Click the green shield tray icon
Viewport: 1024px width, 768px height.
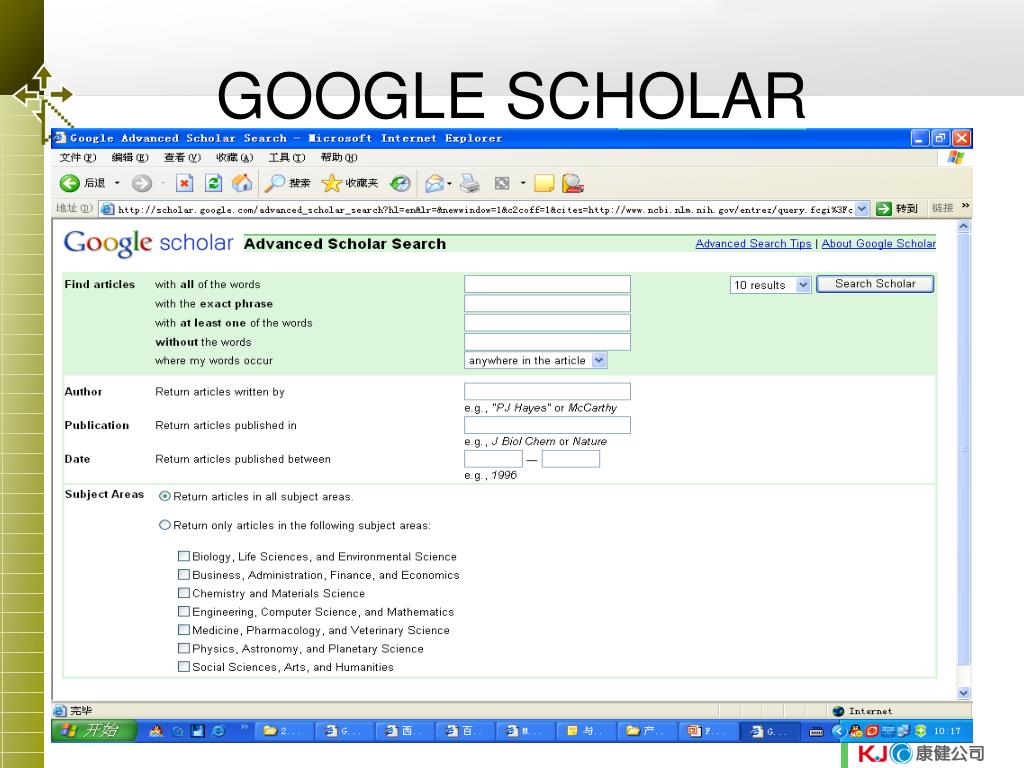click(921, 731)
